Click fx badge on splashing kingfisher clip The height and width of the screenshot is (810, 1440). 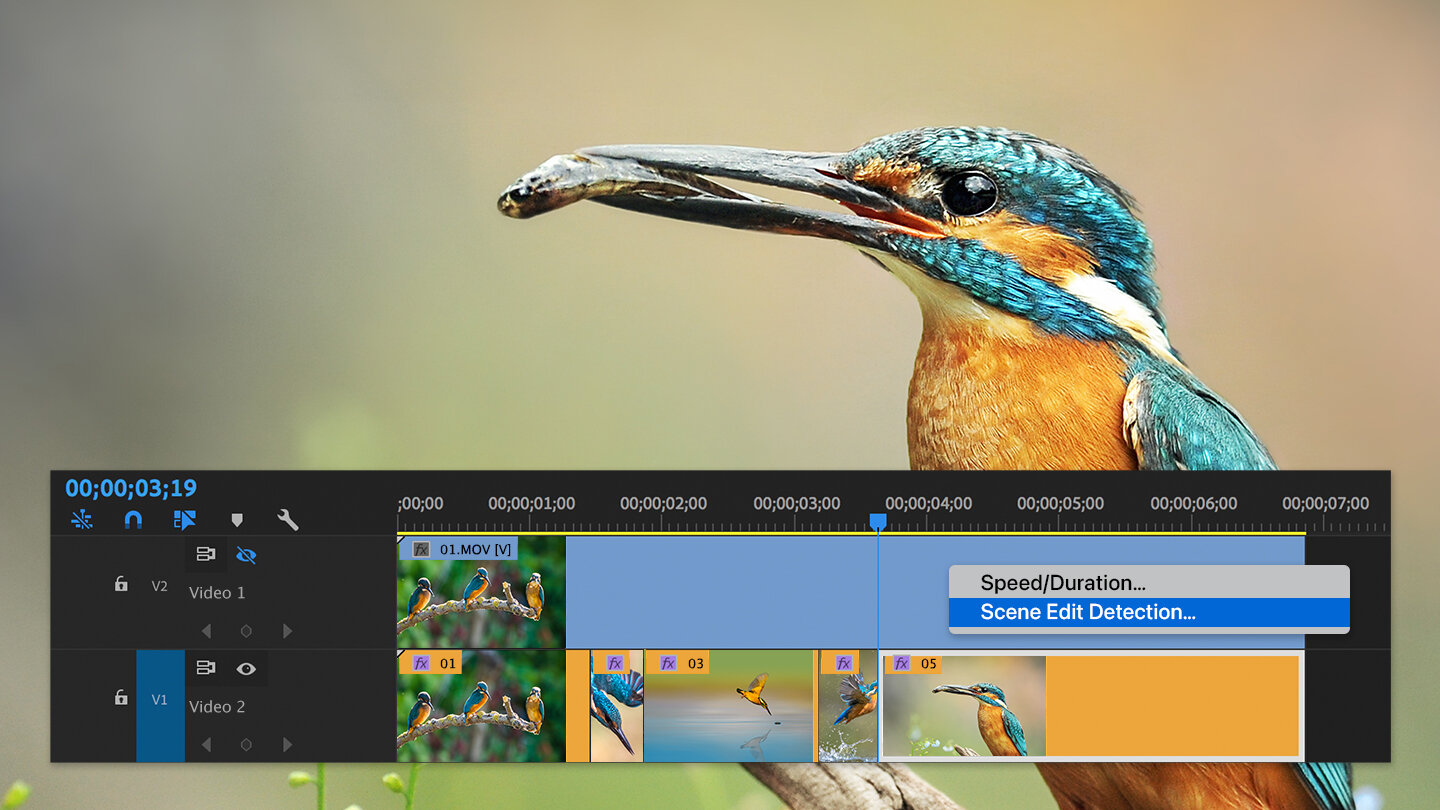pos(844,663)
